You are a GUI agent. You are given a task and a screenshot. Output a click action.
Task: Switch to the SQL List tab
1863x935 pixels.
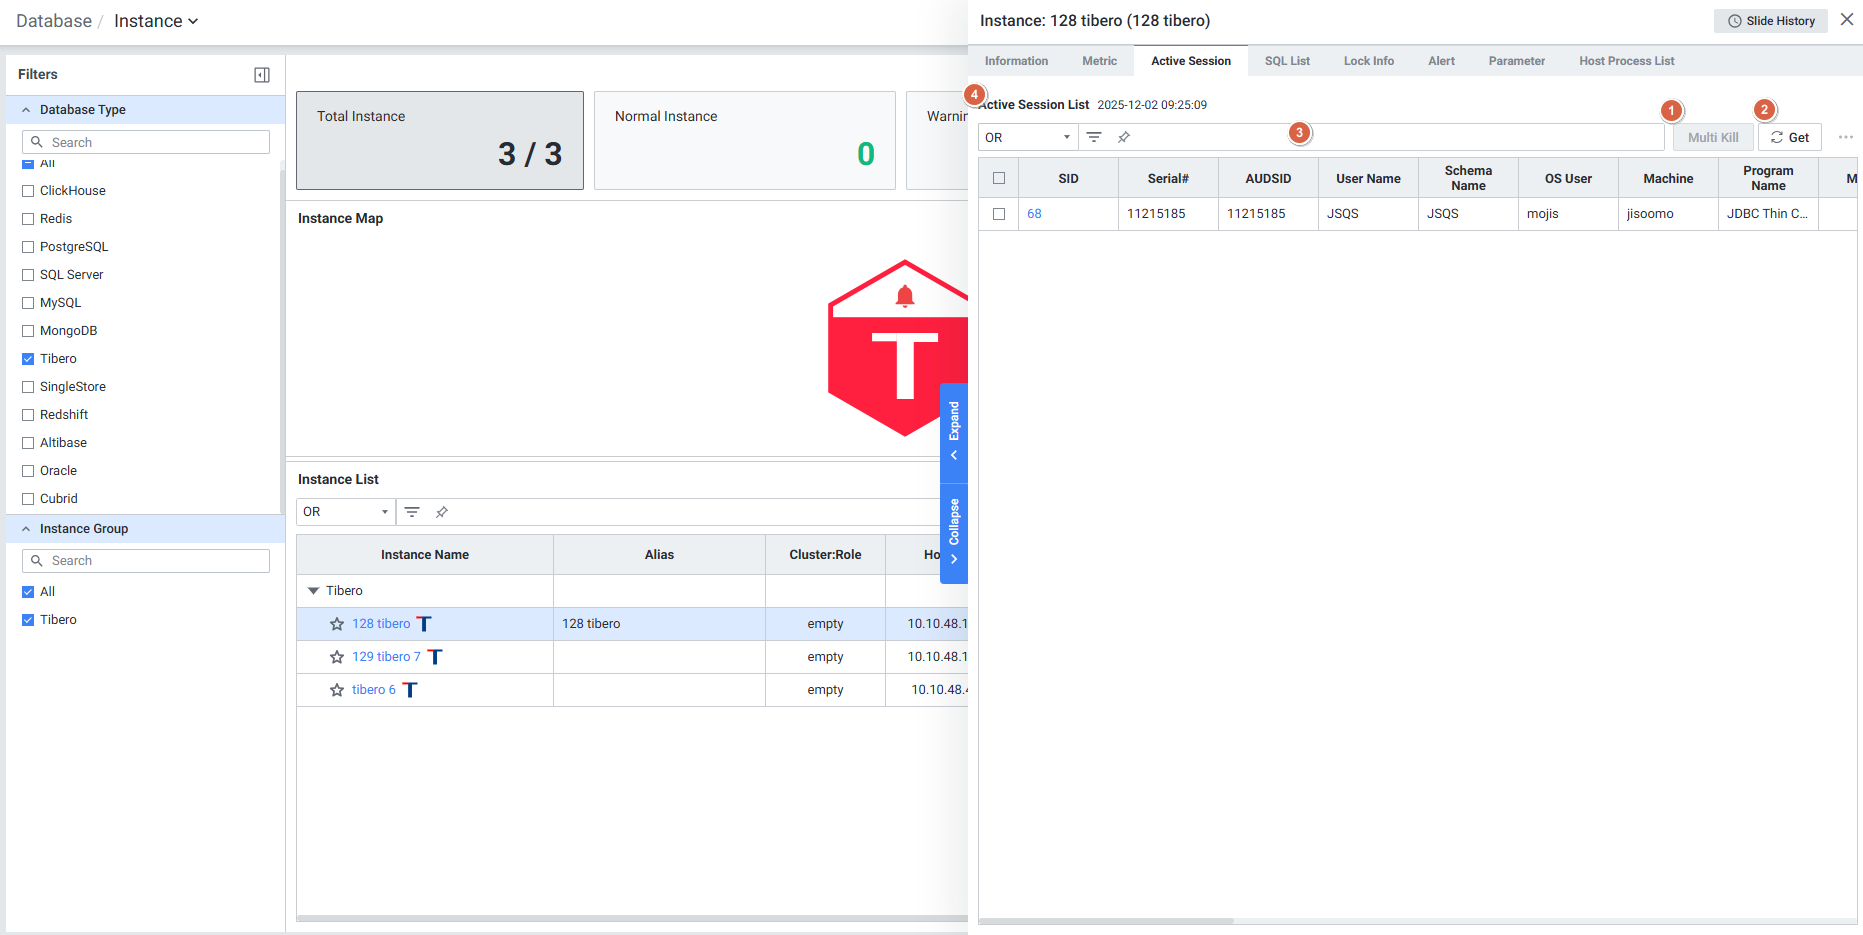pos(1286,61)
